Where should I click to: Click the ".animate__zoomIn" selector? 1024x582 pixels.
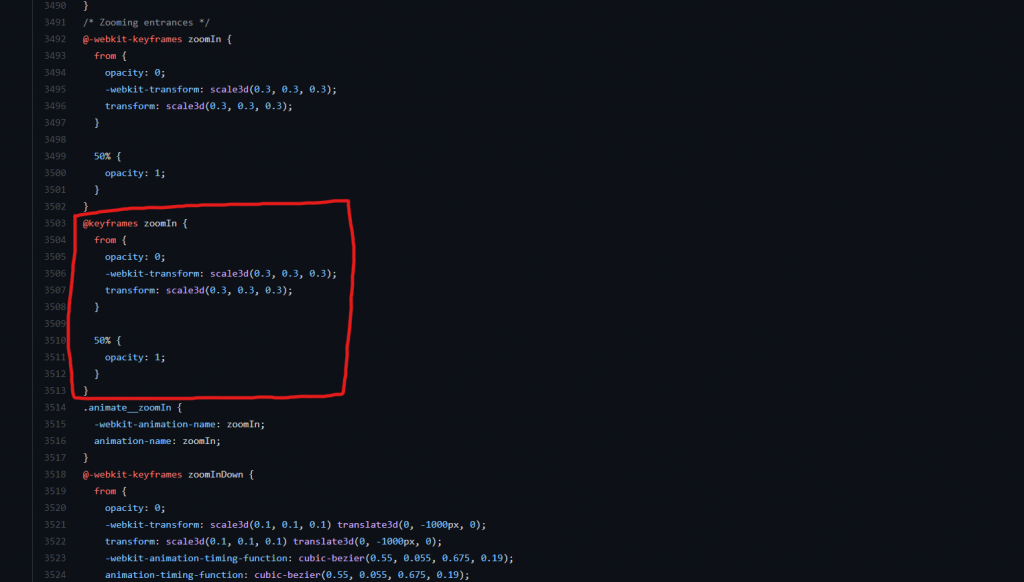click(132, 407)
